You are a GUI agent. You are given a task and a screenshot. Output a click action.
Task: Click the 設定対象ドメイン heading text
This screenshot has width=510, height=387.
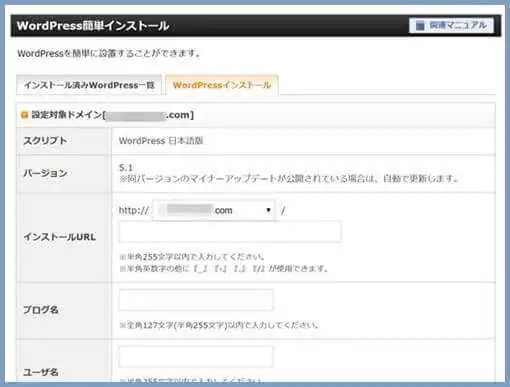[113, 115]
